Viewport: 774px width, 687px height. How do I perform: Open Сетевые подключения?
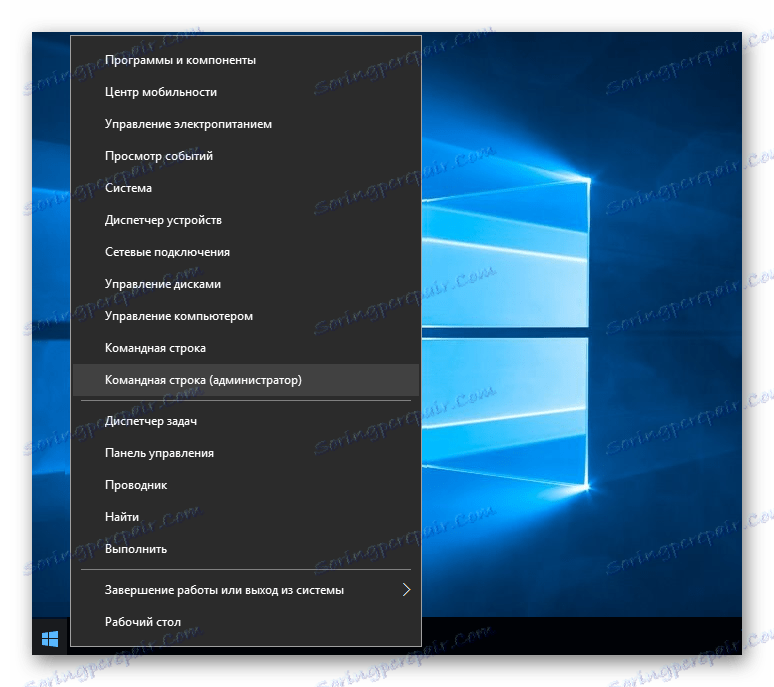tap(246, 252)
